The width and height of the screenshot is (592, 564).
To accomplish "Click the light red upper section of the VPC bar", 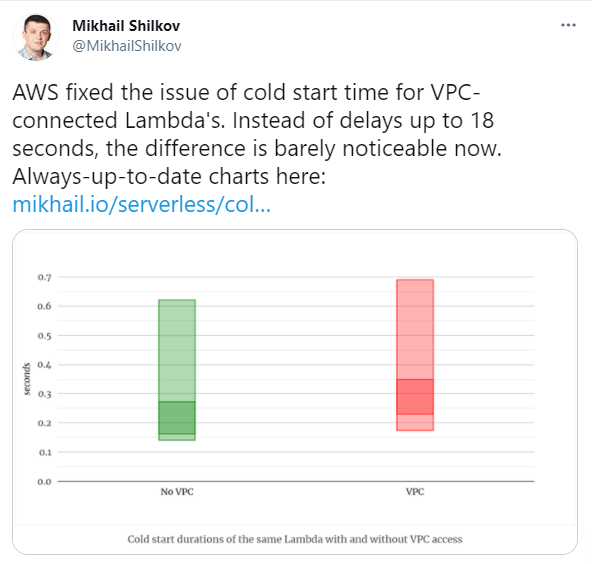I will click(x=415, y=329).
